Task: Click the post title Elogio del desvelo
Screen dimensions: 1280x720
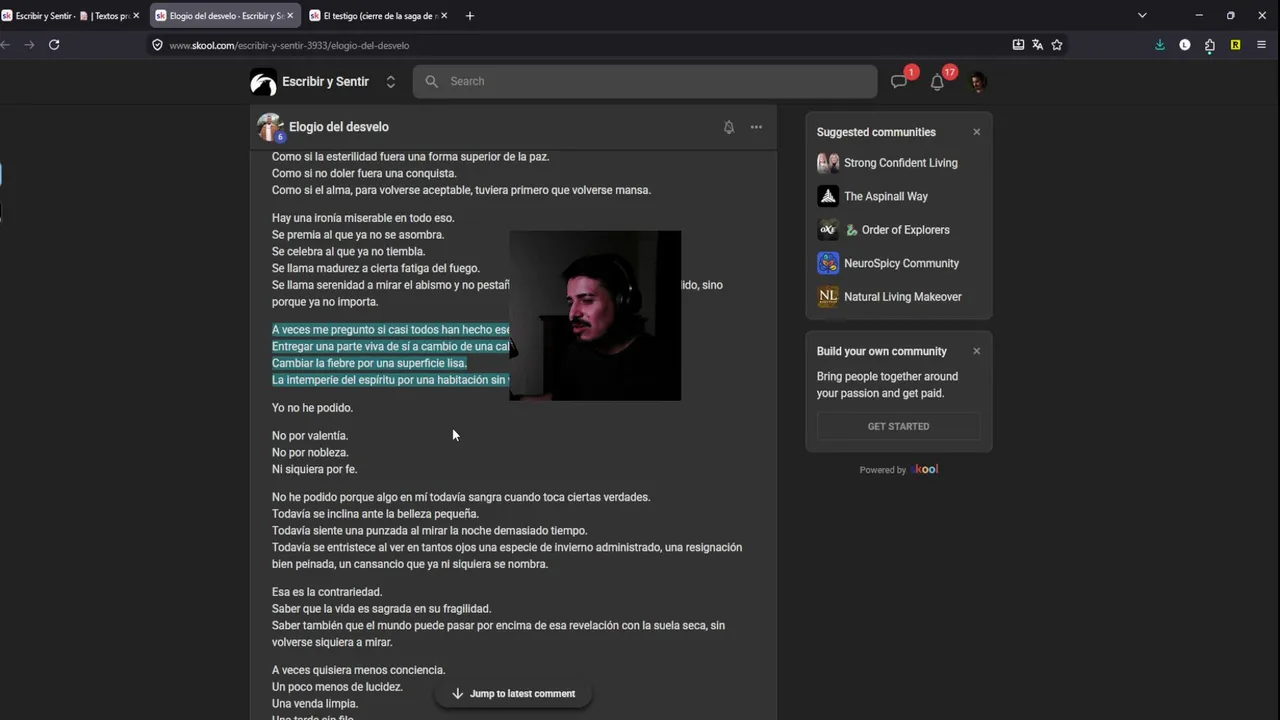Action: 339,127
